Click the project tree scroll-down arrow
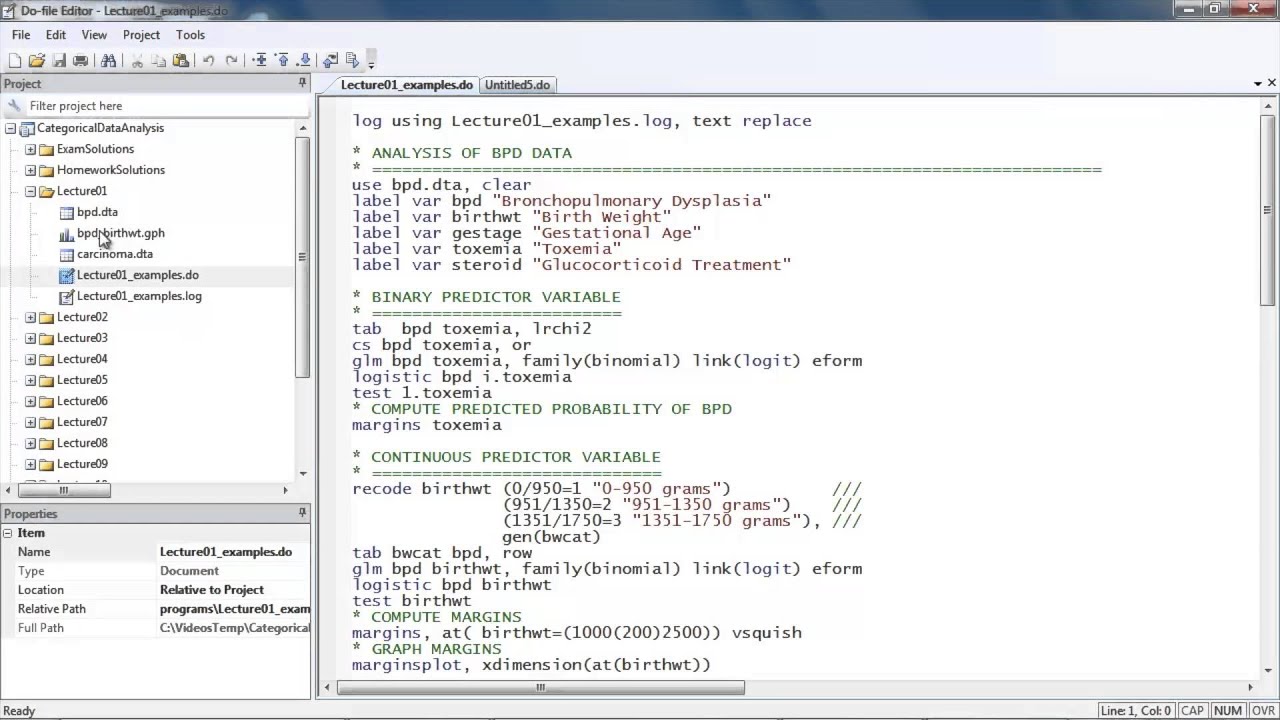The width and height of the screenshot is (1280, 720). coord(302,474)
